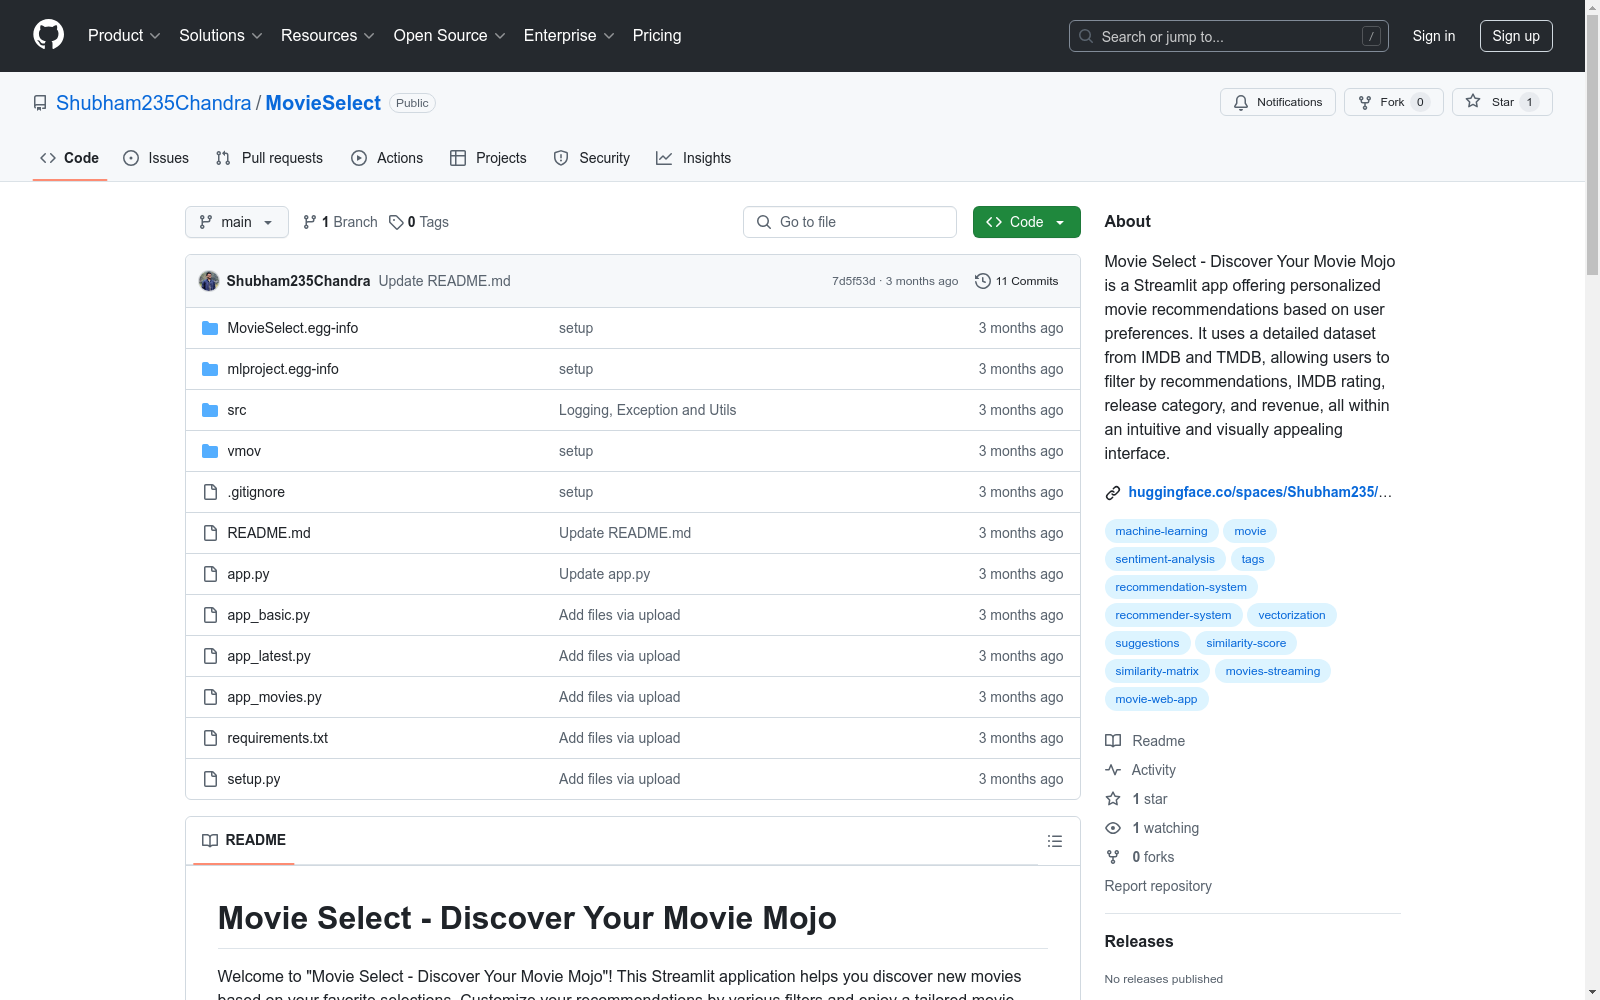The width and height of the screenshot is (1600, 1000).
Task: Click the Shubham235Chandra avatar image
Action: (x=209, y=281)
